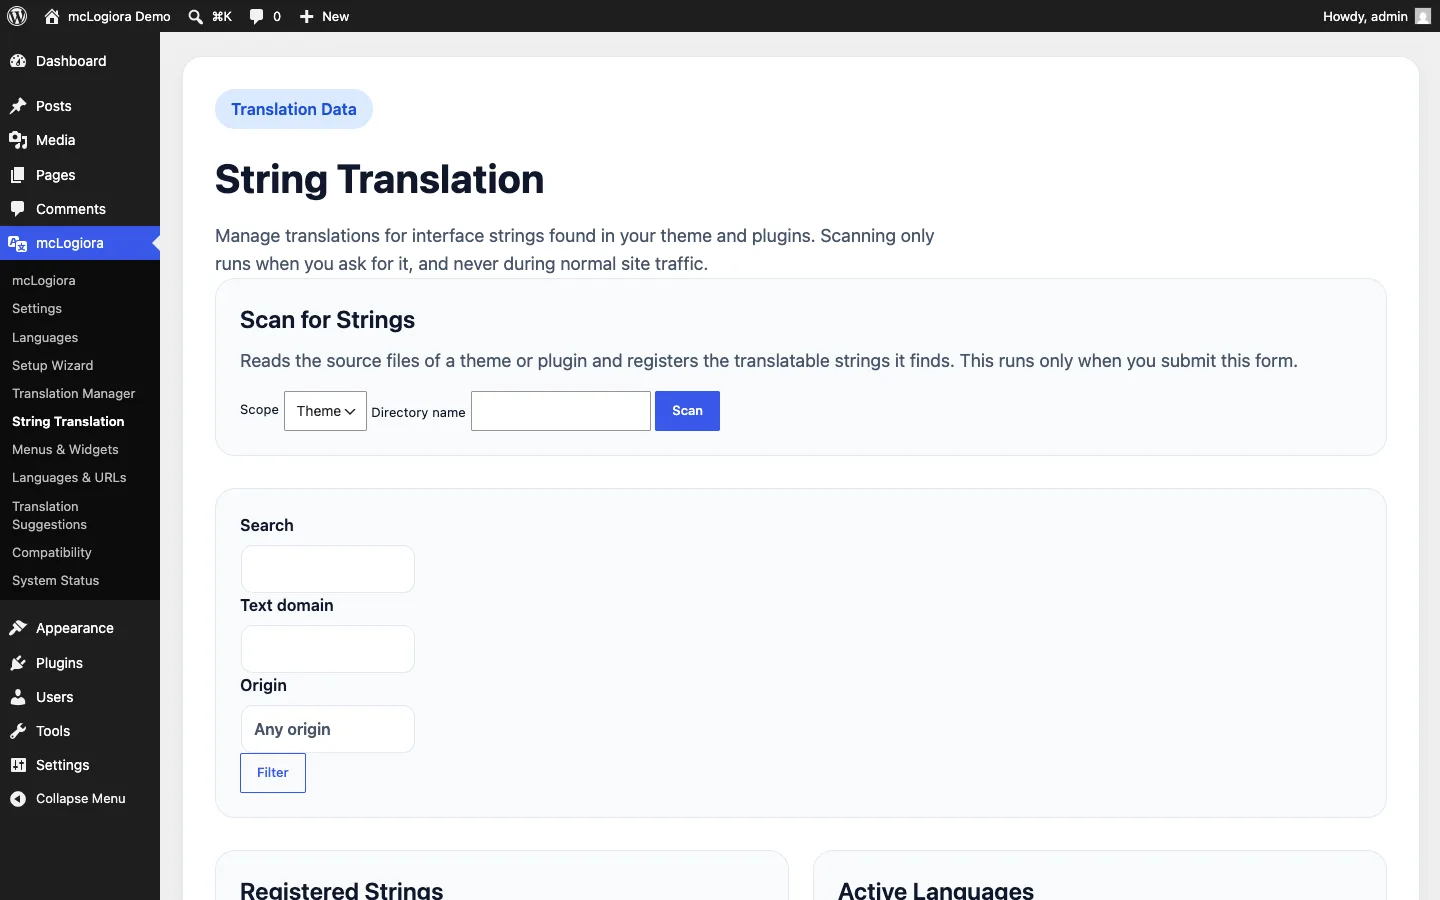
Task: Open the top-level mcLogiora menu label
Action: 70,243
